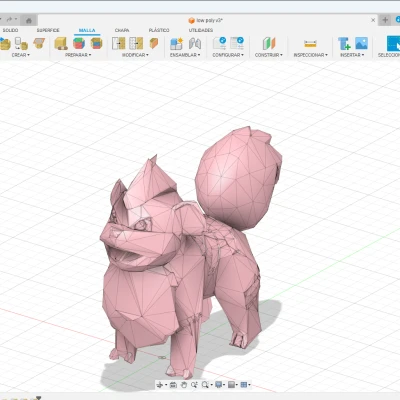This screenshot has height=400, width=400.
Task: Click the joint icon in ENSAMBLAR group
Action: pos(195,44)
